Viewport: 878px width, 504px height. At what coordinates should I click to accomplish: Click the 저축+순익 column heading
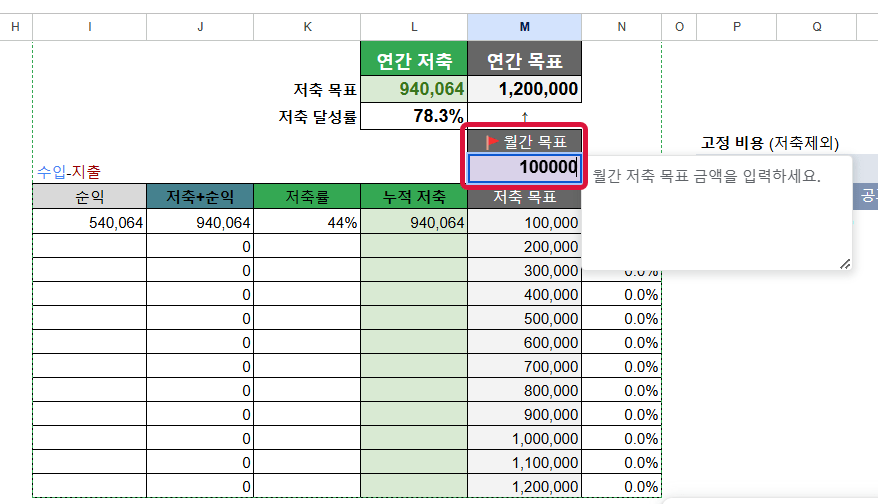pos(200,197)
